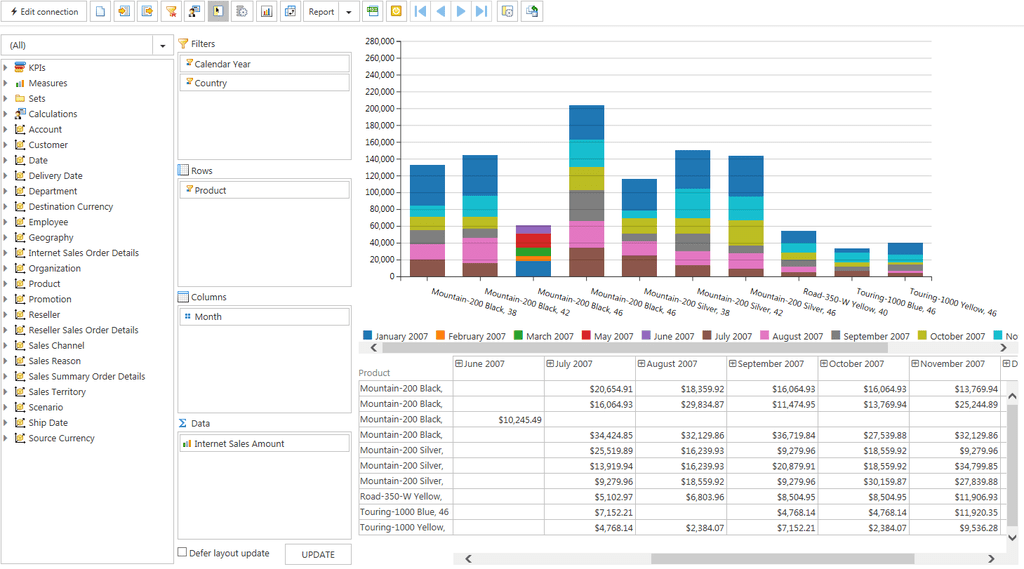Click the Internet Sales Amount data field

(x=264, y=444)
